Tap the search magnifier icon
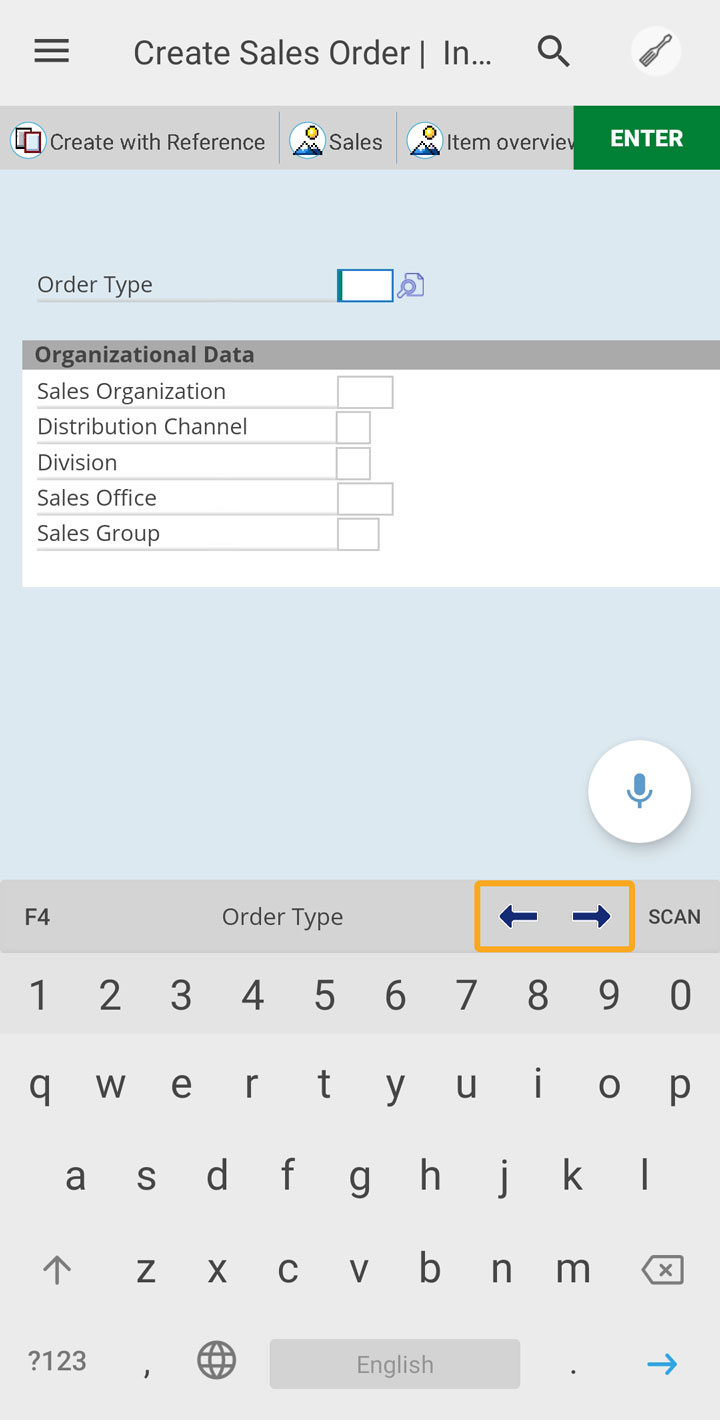Viewport: 720px width, 1420px height. pyautogui.click(x=553, y=51)
